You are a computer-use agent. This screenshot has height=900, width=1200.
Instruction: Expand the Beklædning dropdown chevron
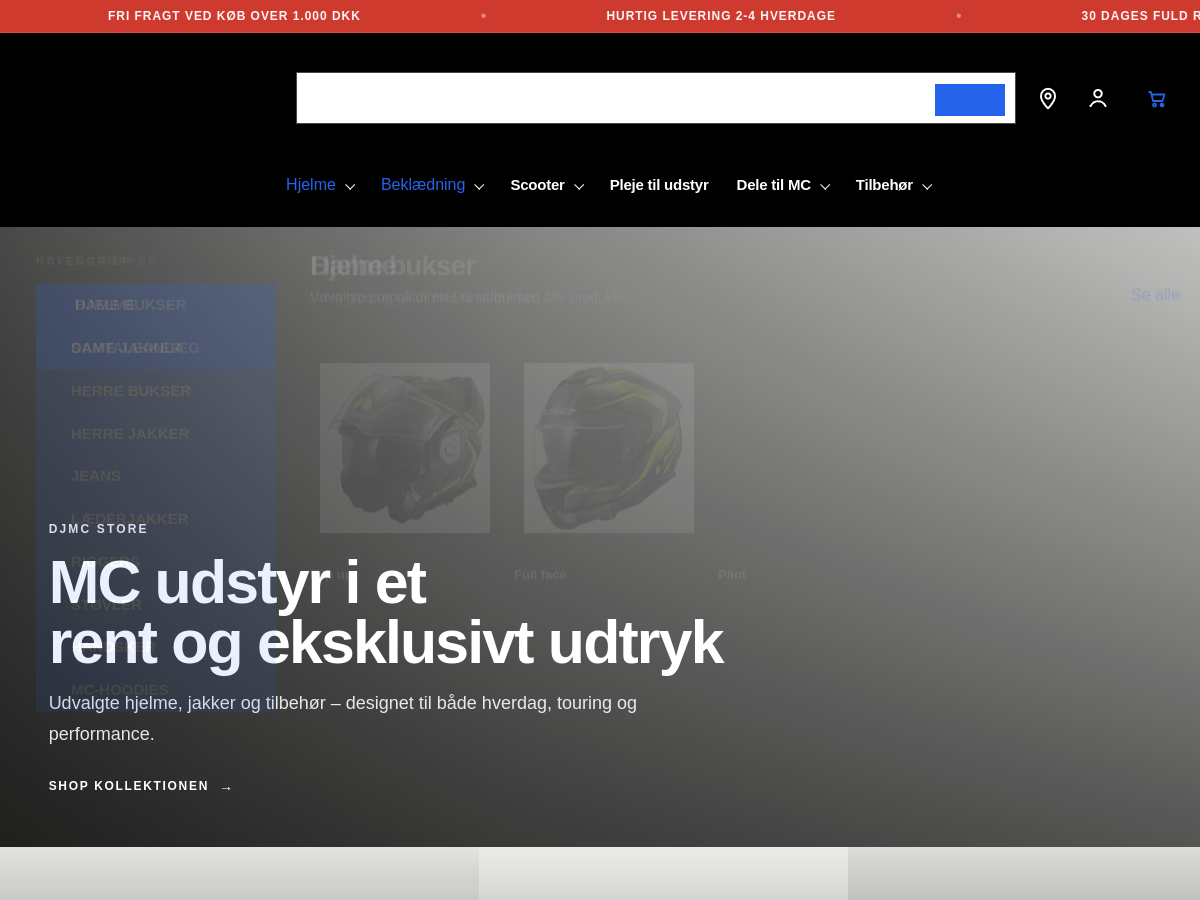[479, 186]
